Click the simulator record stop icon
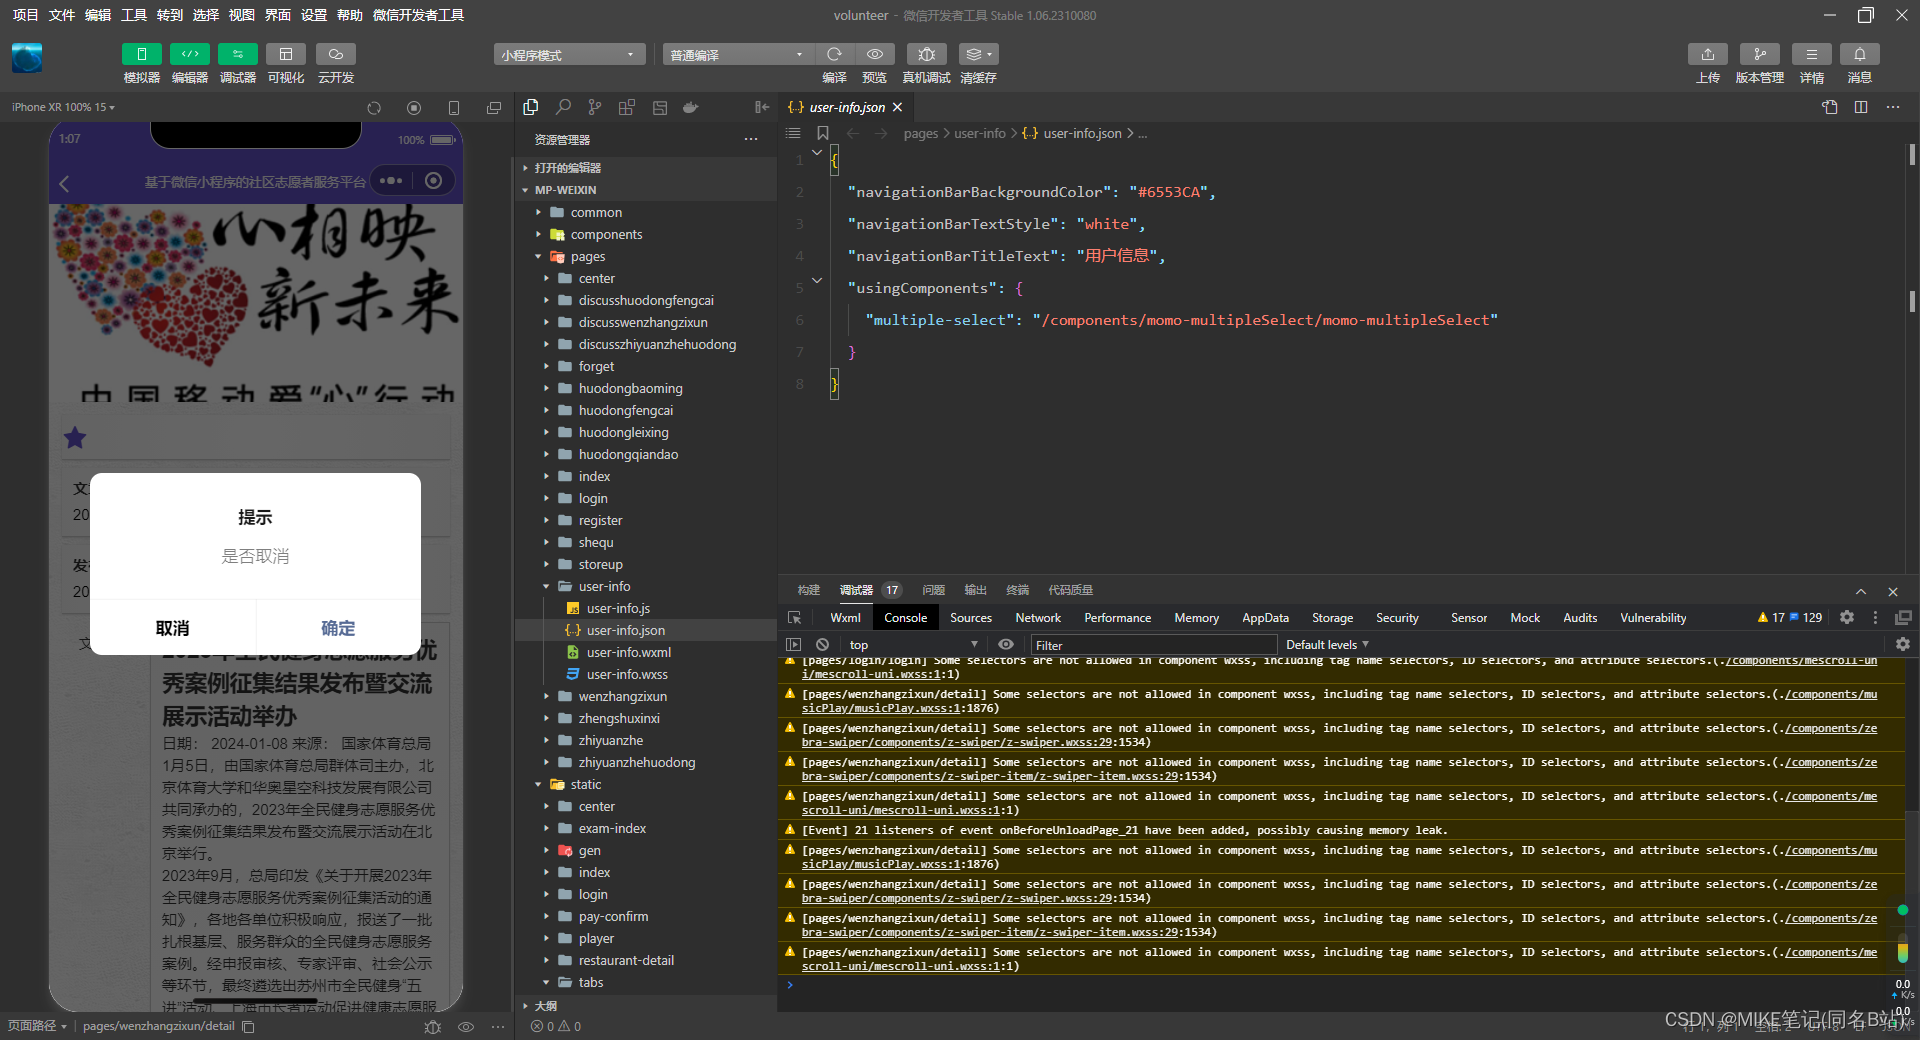The height and width of the screenshot is (1040, 1920). [414, 108]
